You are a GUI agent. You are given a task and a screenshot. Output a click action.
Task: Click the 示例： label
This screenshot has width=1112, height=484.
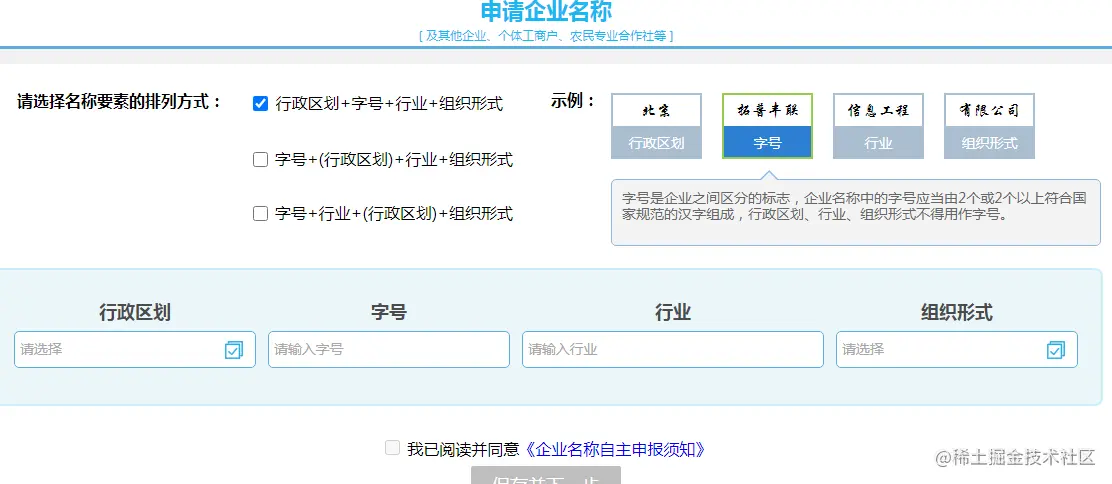point(573,101)
